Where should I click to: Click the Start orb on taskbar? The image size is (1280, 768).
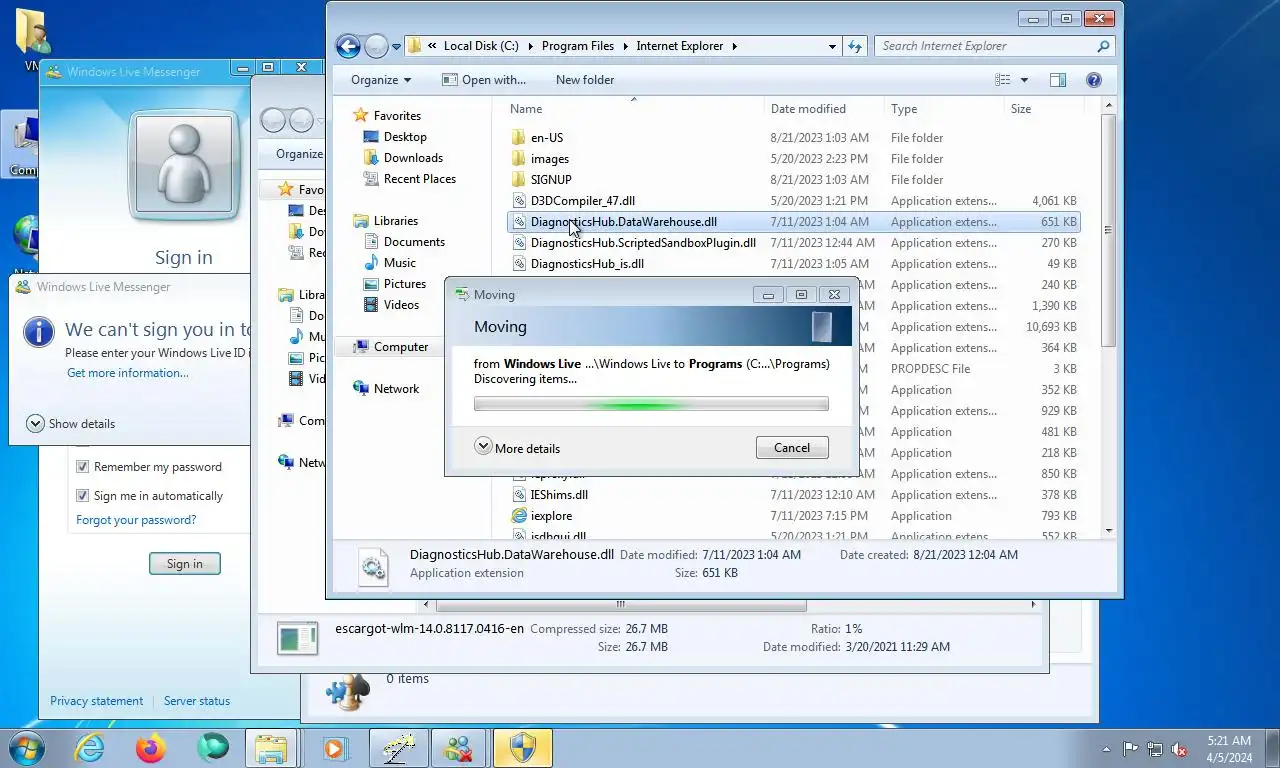point(25,747)
